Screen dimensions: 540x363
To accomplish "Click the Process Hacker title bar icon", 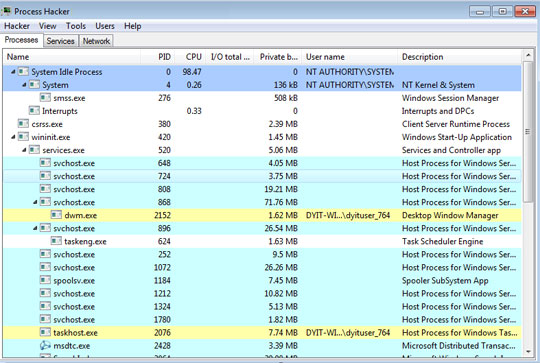I will coord(6,11).
